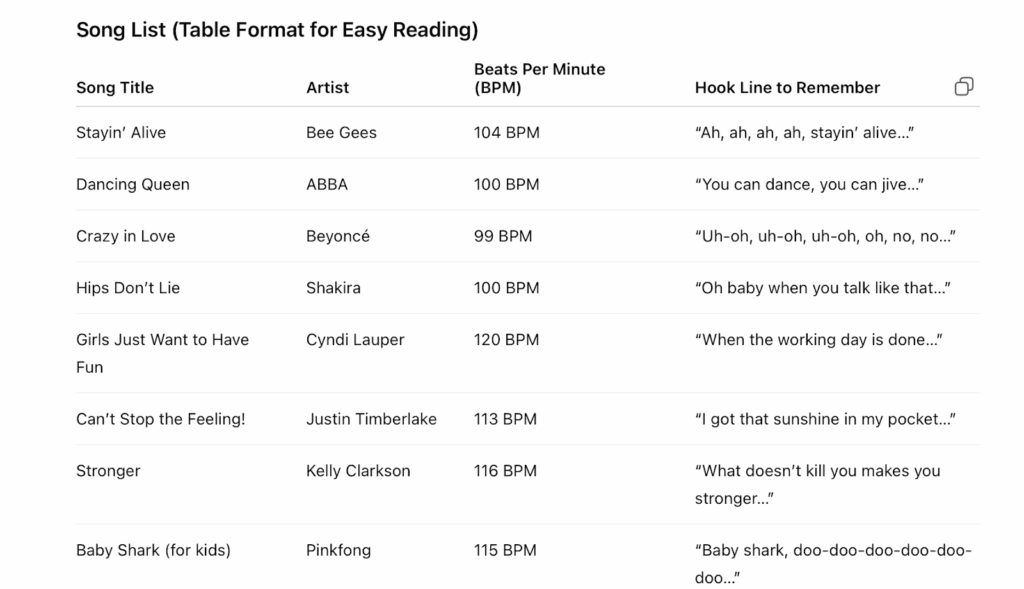Click the Song Title column header
1024x589 pixels.
(115, 88)
